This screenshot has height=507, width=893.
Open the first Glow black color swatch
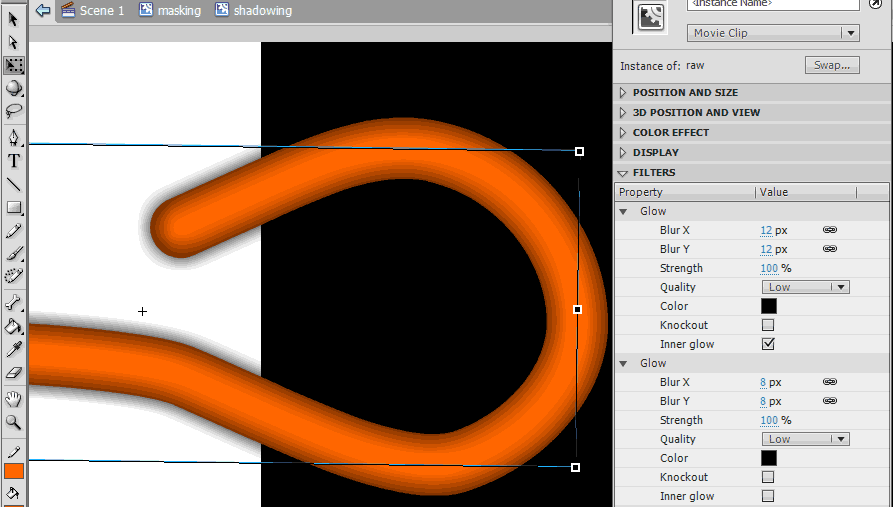coord(769,306)
